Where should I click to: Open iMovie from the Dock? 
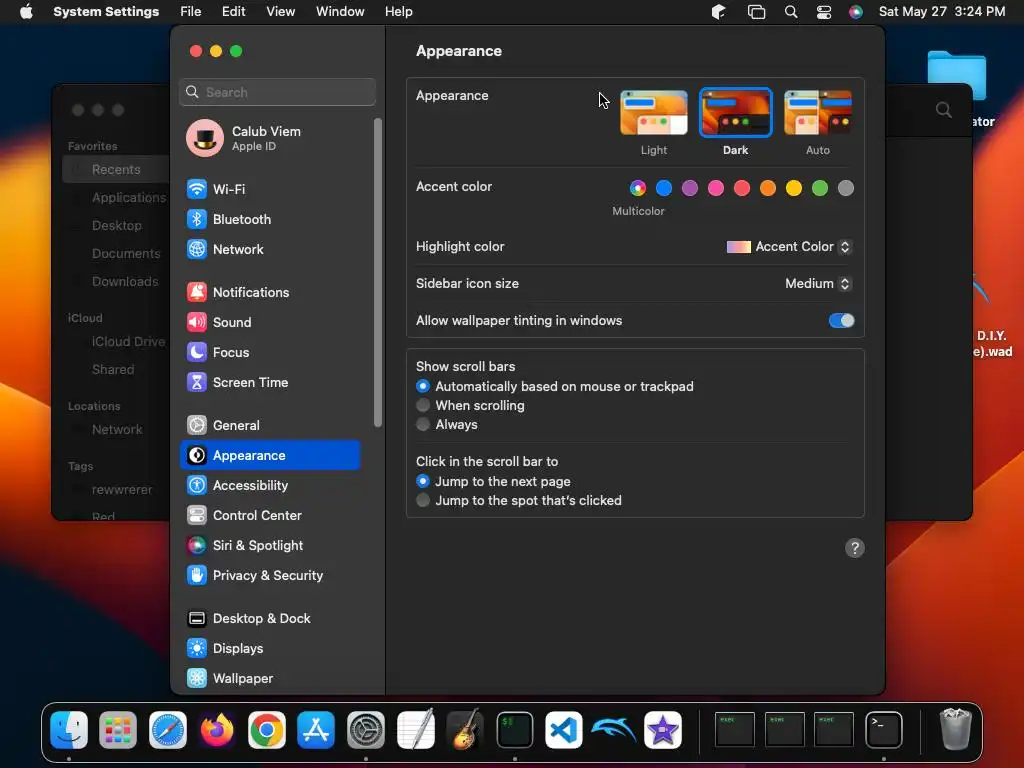tap(663, 729)
